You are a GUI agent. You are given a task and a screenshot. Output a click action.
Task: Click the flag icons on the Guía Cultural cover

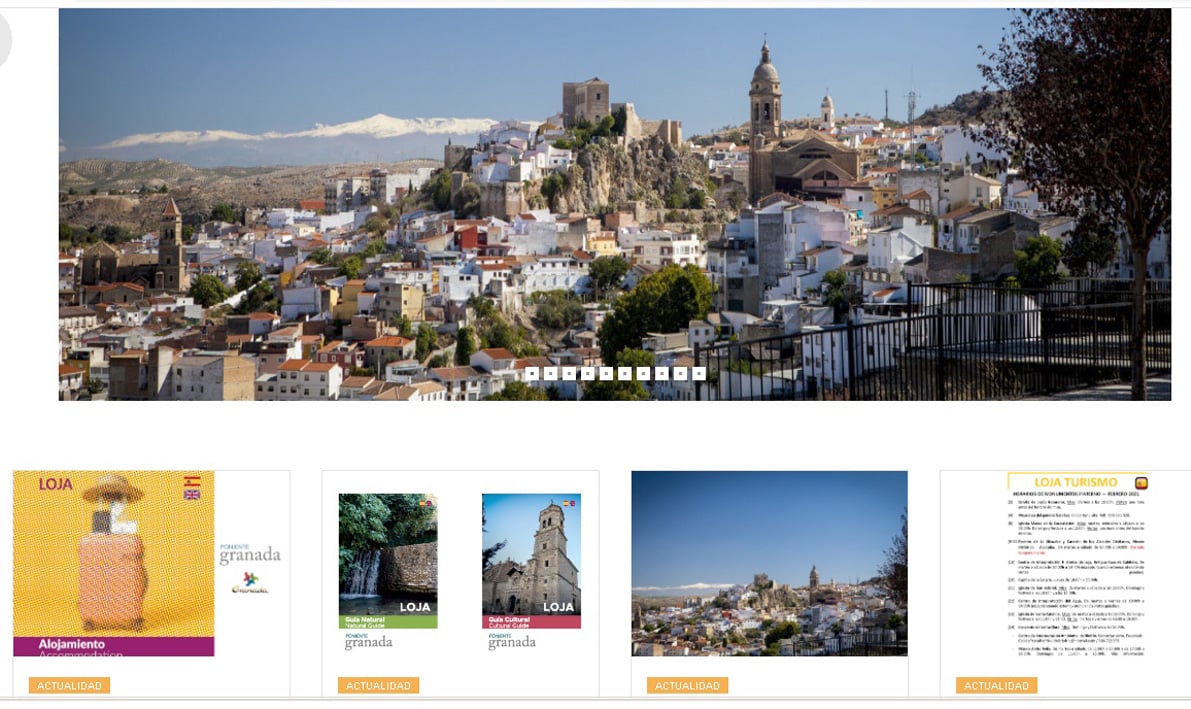(569, 504)
